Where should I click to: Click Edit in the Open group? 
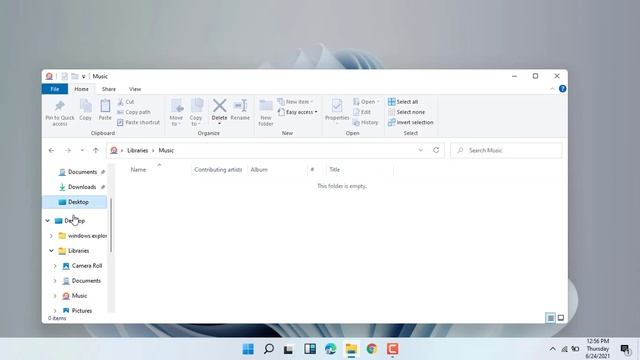(x=362, y=112)
